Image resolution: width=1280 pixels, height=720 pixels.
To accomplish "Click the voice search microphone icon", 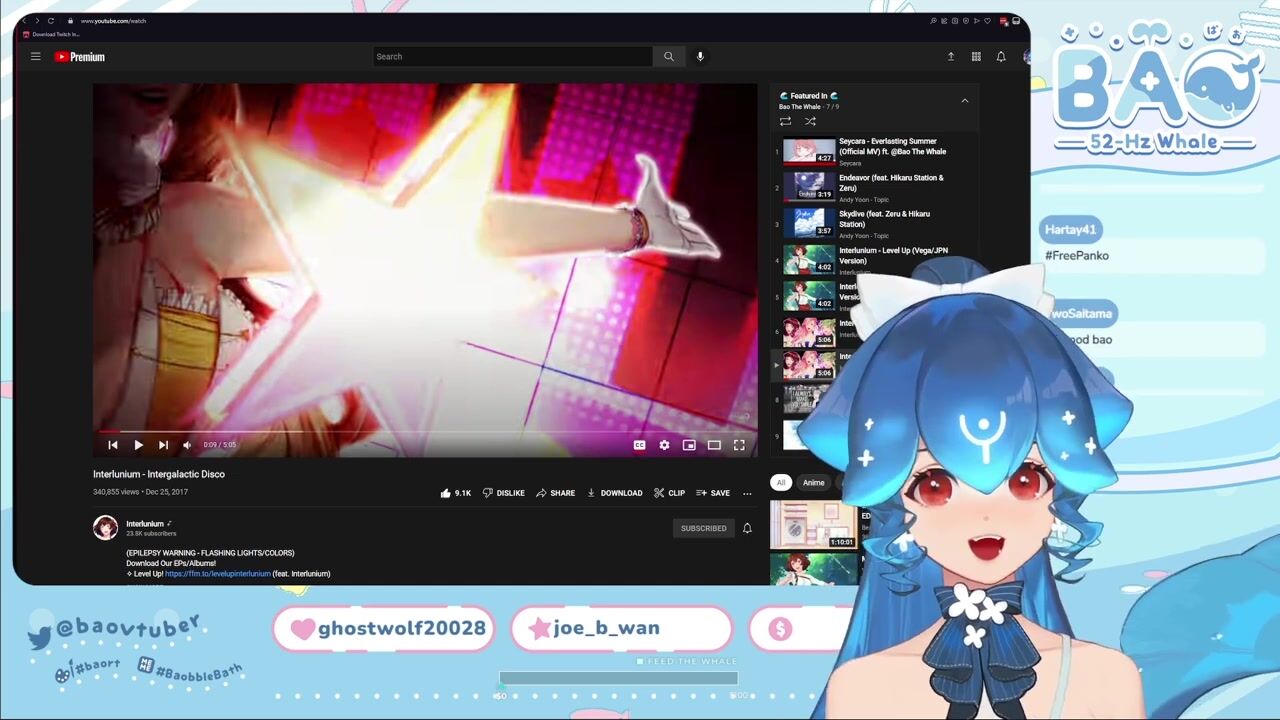I will [700, 57].
